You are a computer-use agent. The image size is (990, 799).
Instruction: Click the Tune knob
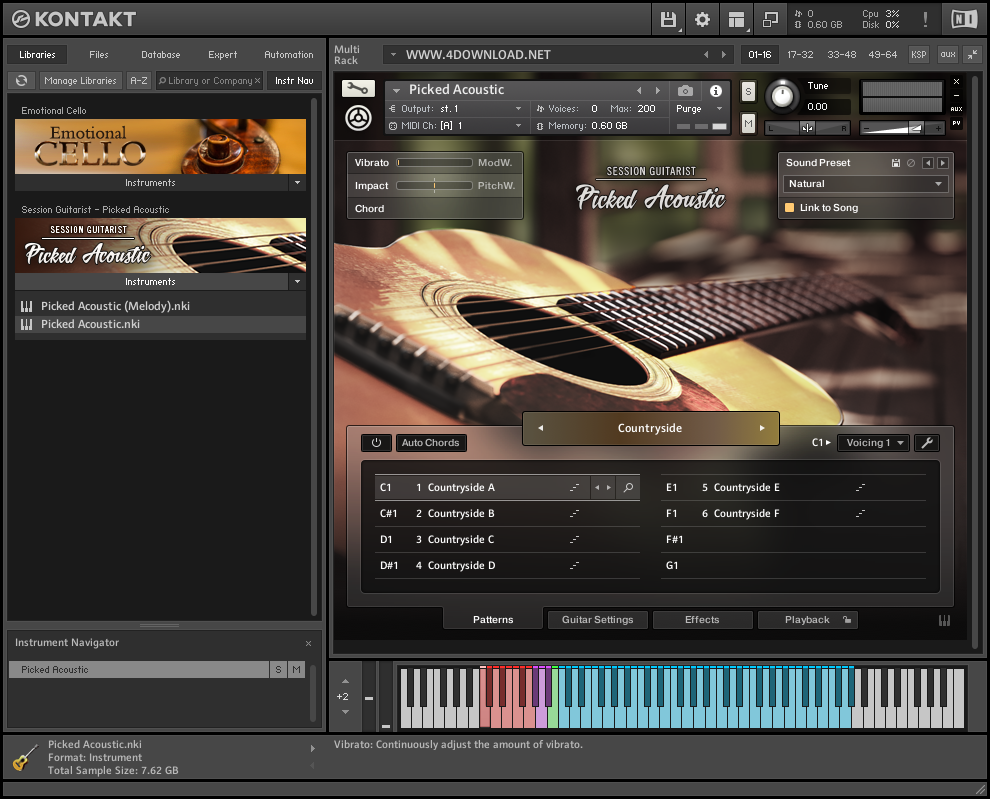[x=782, y=96]
